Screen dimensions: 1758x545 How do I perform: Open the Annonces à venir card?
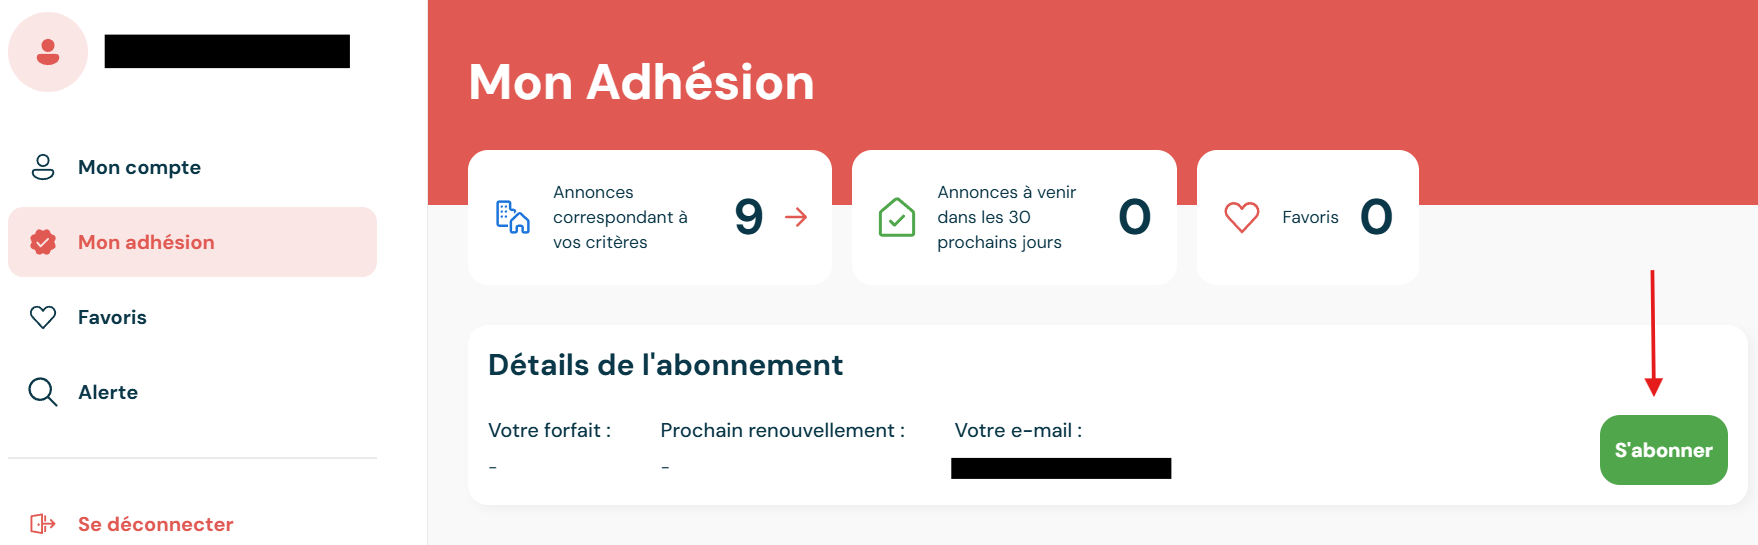(1014, 217)
